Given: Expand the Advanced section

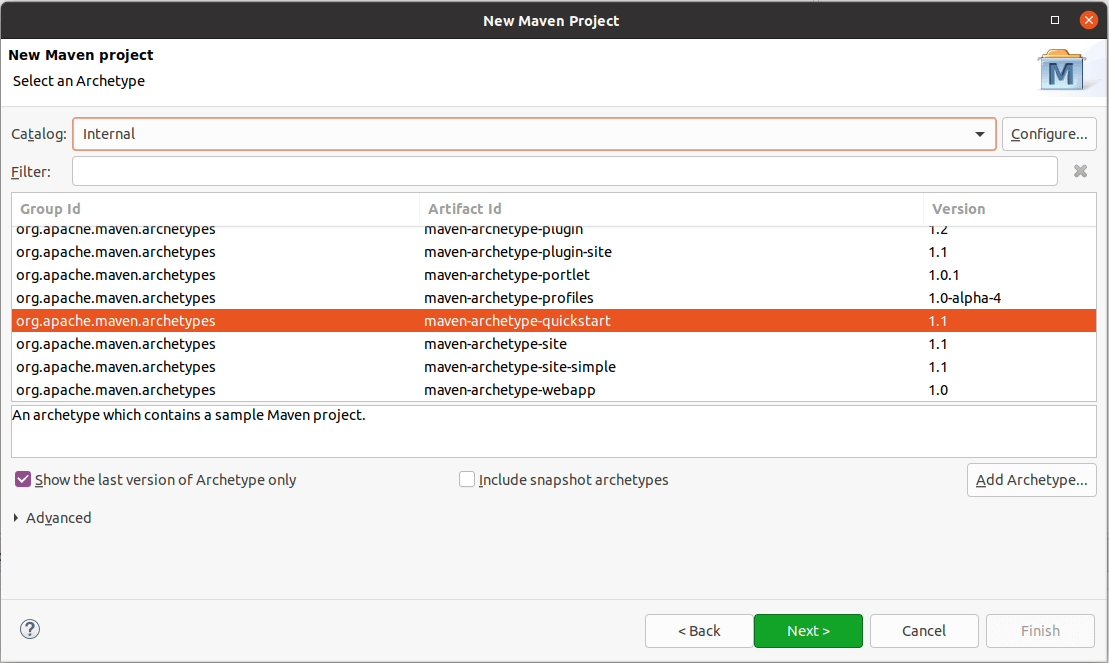Looking at the screenshot, I should tap(52, 517).
